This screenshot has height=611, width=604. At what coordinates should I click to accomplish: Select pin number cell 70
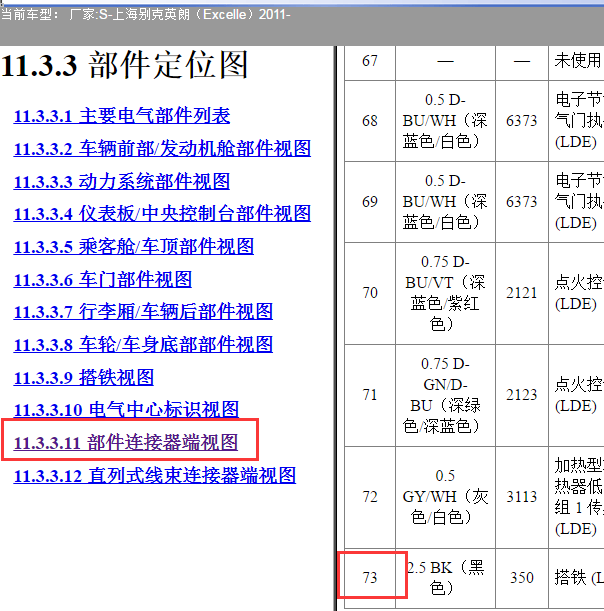(370, 293)
